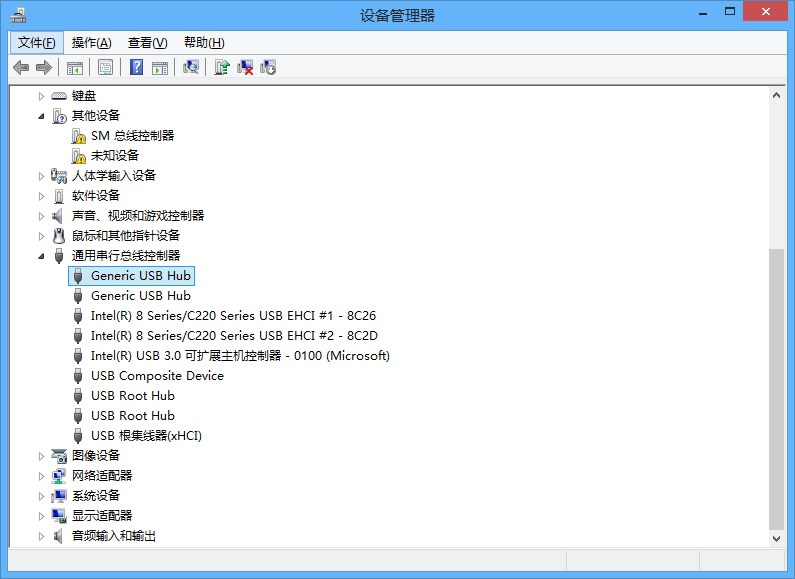
Task: Click the camera icon for 图像设备
Action: pyautogui.click(x=59, y=456)
